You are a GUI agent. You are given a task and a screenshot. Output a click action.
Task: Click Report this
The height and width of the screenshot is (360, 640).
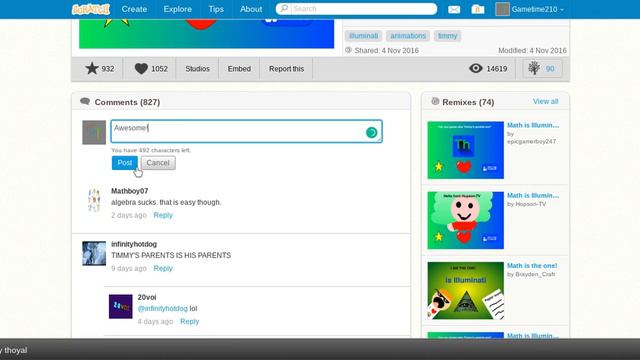[286, 69]
